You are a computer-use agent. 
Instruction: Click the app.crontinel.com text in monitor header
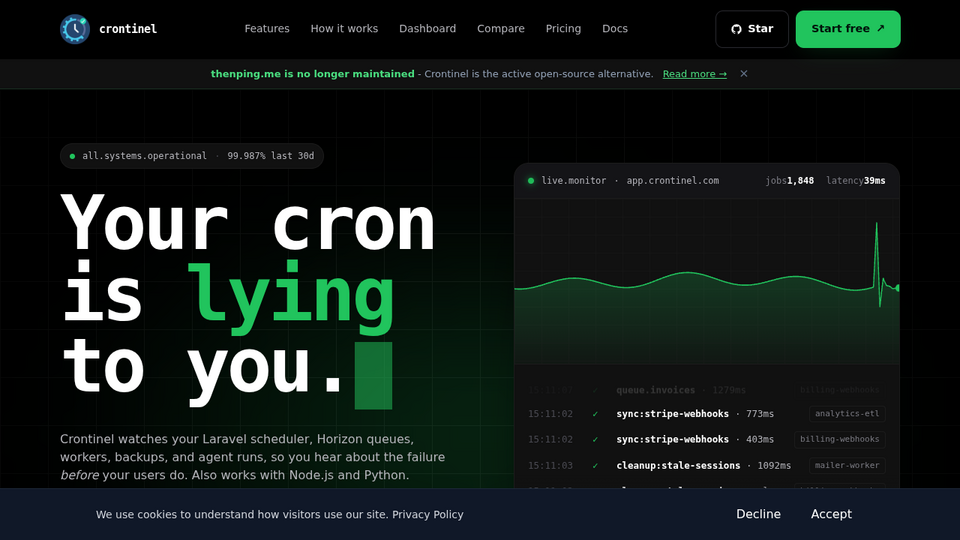coord(672,181)
